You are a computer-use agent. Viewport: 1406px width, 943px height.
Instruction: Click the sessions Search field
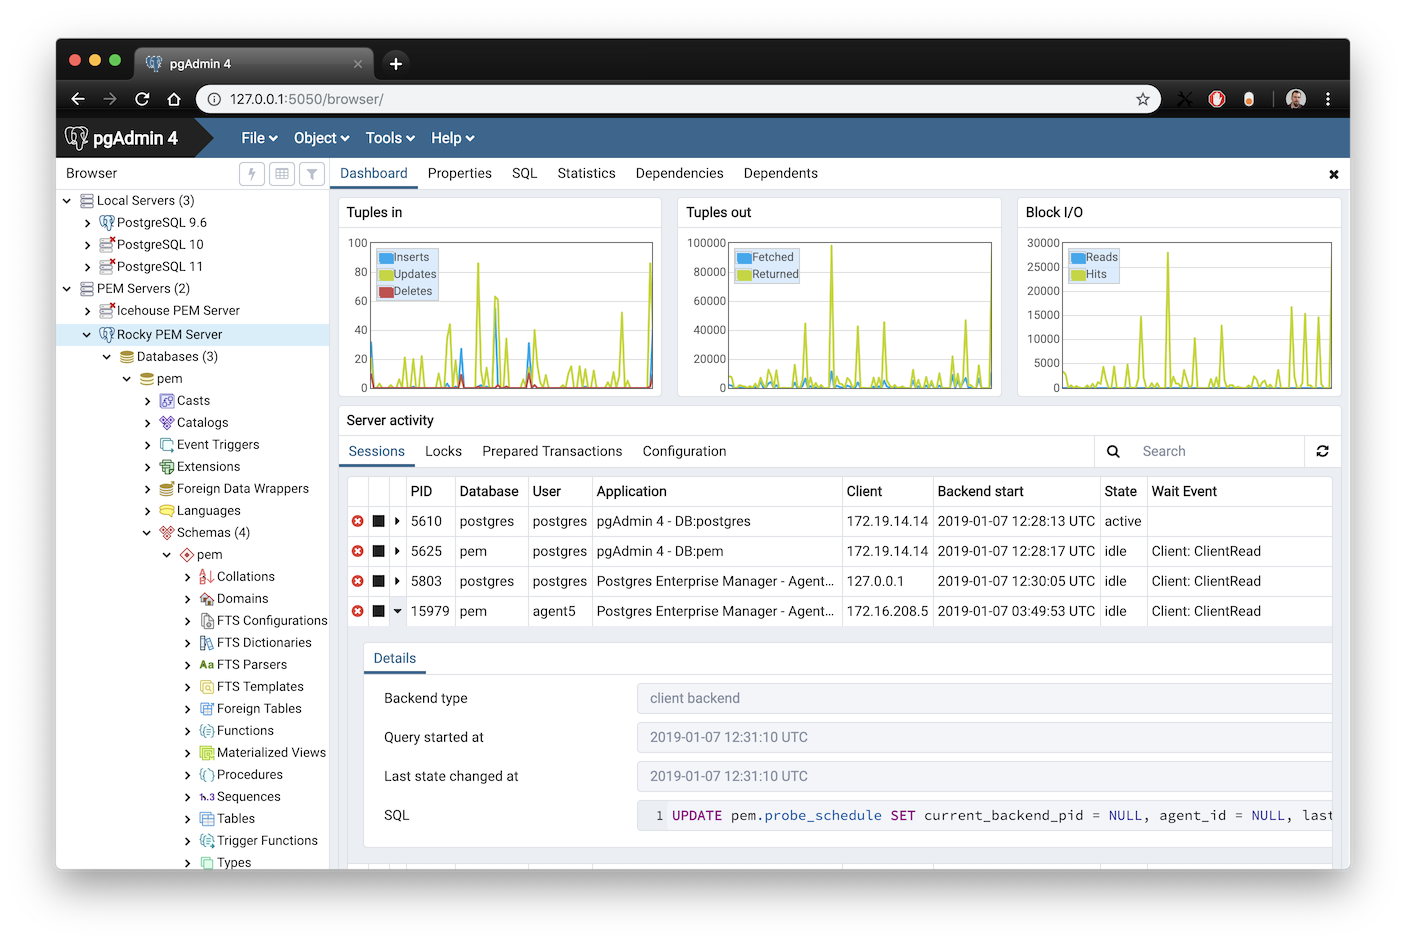(1217, 451)
